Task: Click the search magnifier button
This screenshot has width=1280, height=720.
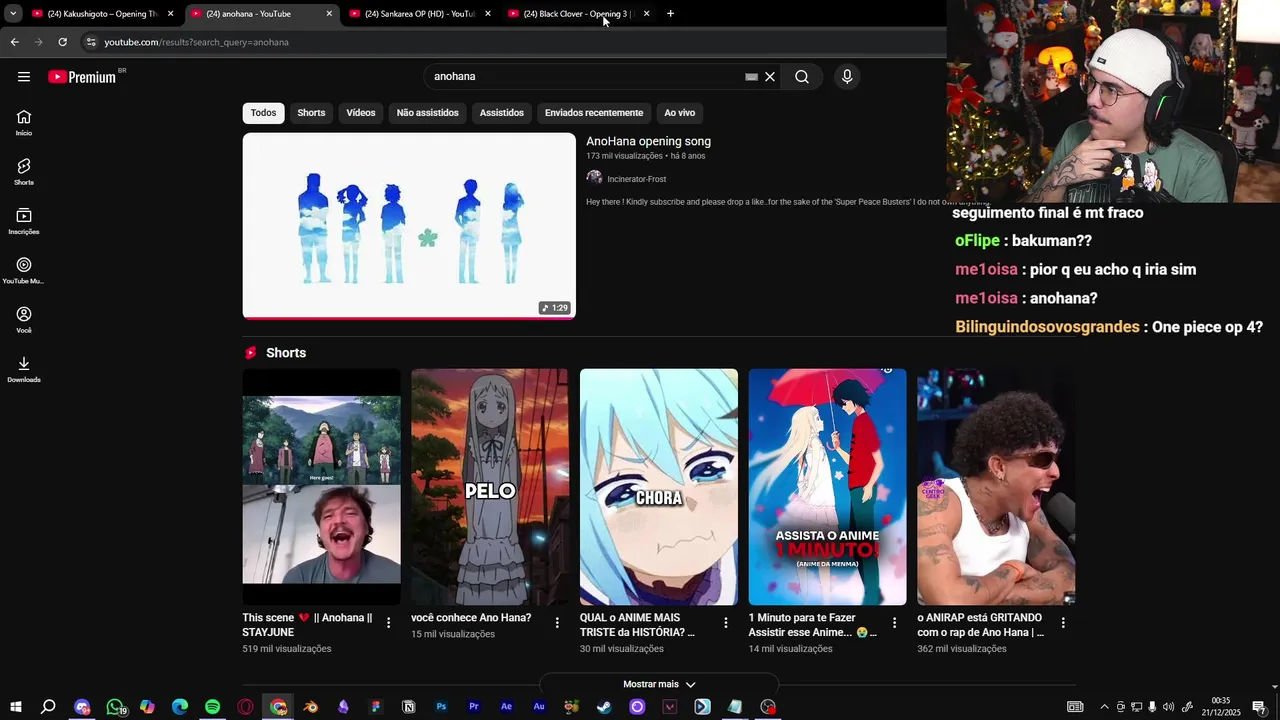Action: click(802, 77)
